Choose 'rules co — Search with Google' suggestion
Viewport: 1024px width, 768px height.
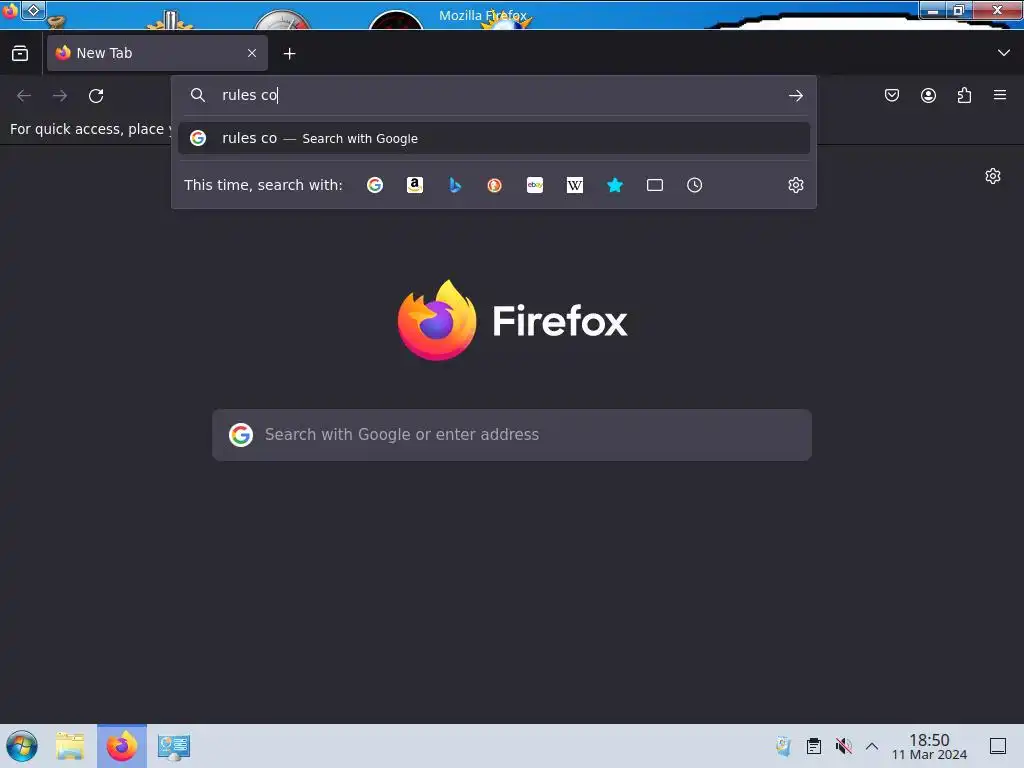pyautogui.click(x=494, y=138)
